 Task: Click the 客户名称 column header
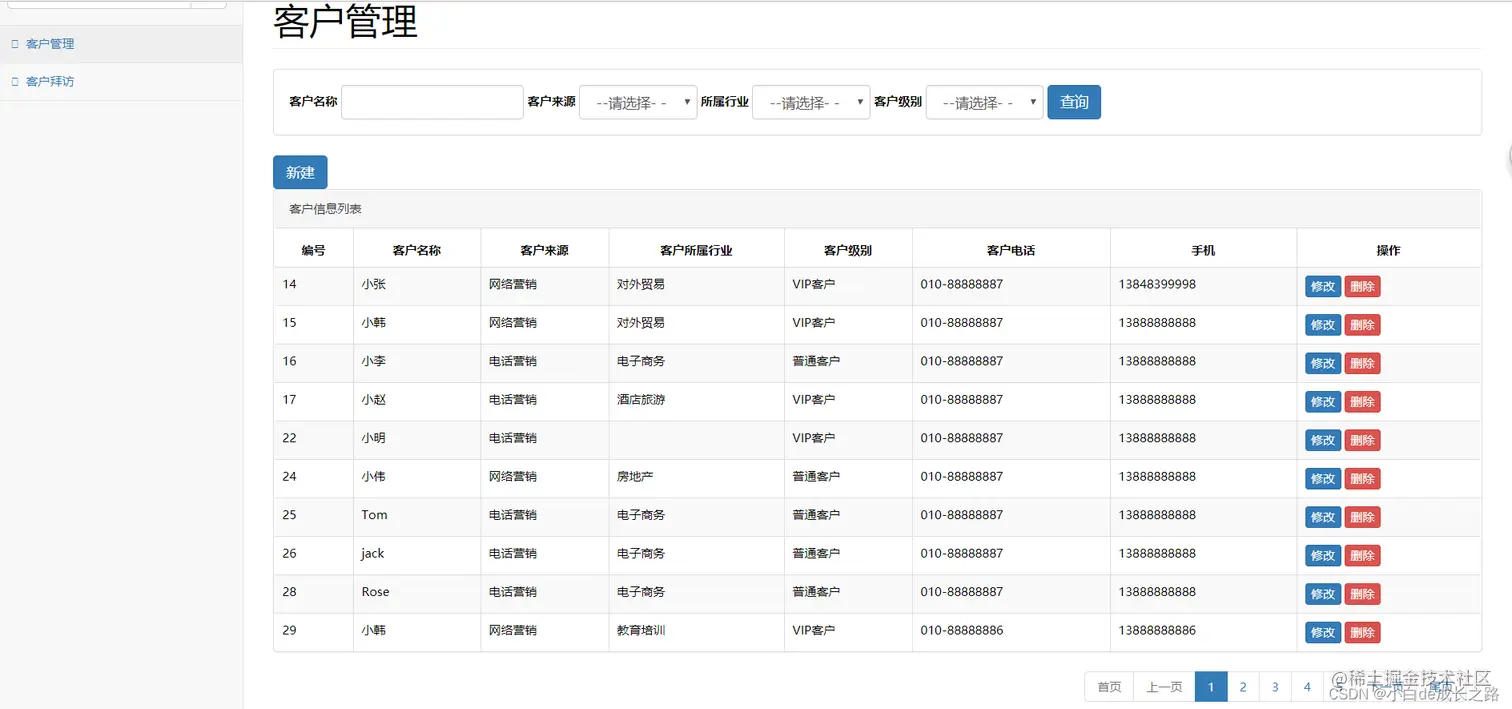point(417,250)
